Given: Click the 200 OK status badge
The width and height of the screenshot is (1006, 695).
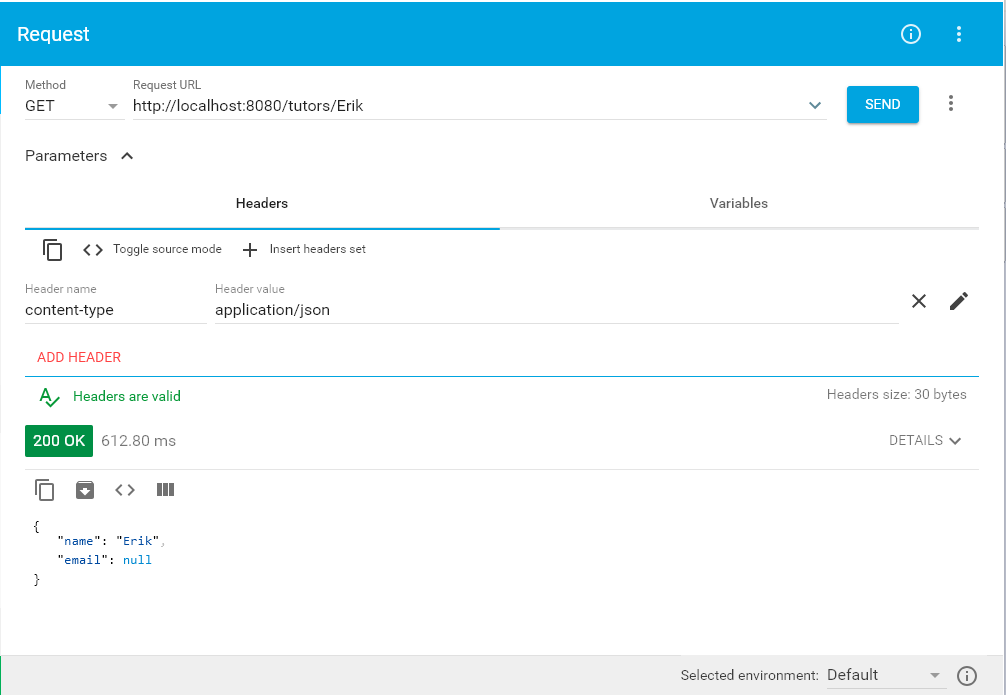Looking at the screenshot, I should [x=59, y=441].
